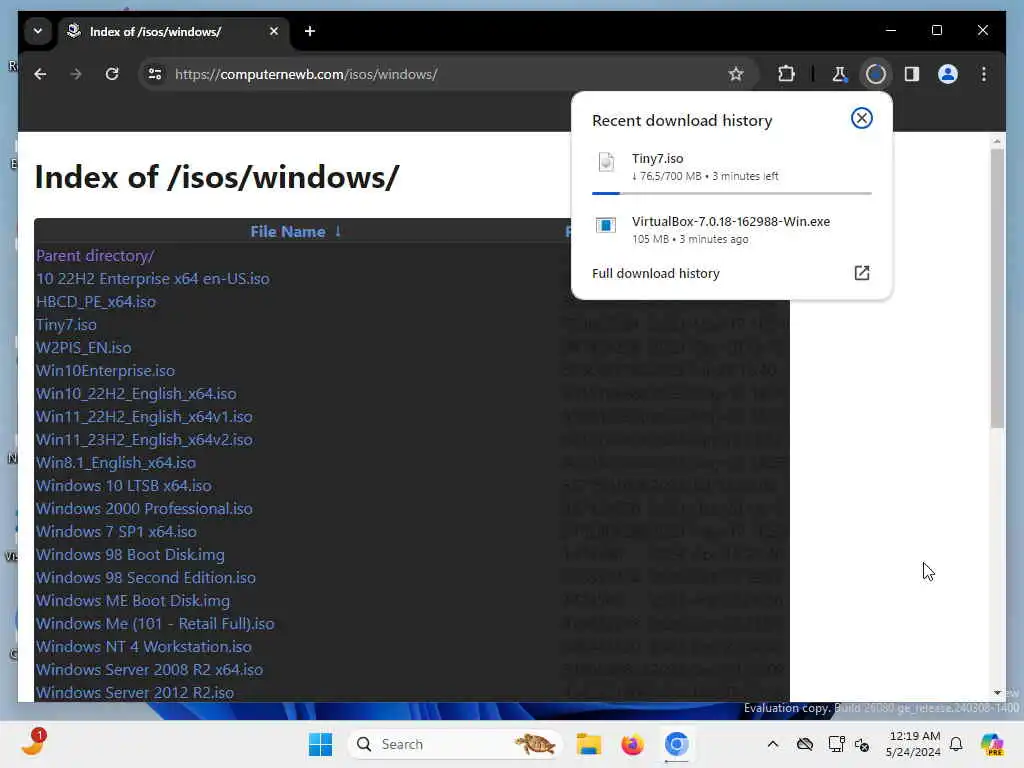Click the open-in-new-tab icon beside Full download history
This screenshot has height=768, width=1024.
pyautogui.click(x=862, y=273)
